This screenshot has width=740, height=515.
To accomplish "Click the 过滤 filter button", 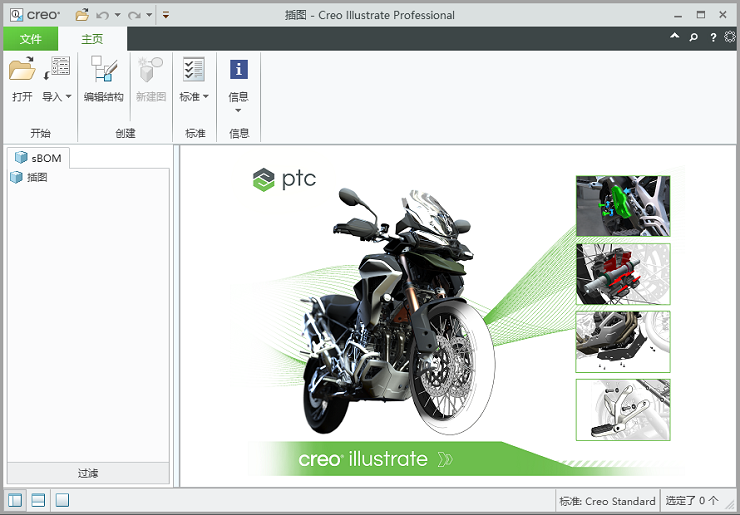I will 88,473.
